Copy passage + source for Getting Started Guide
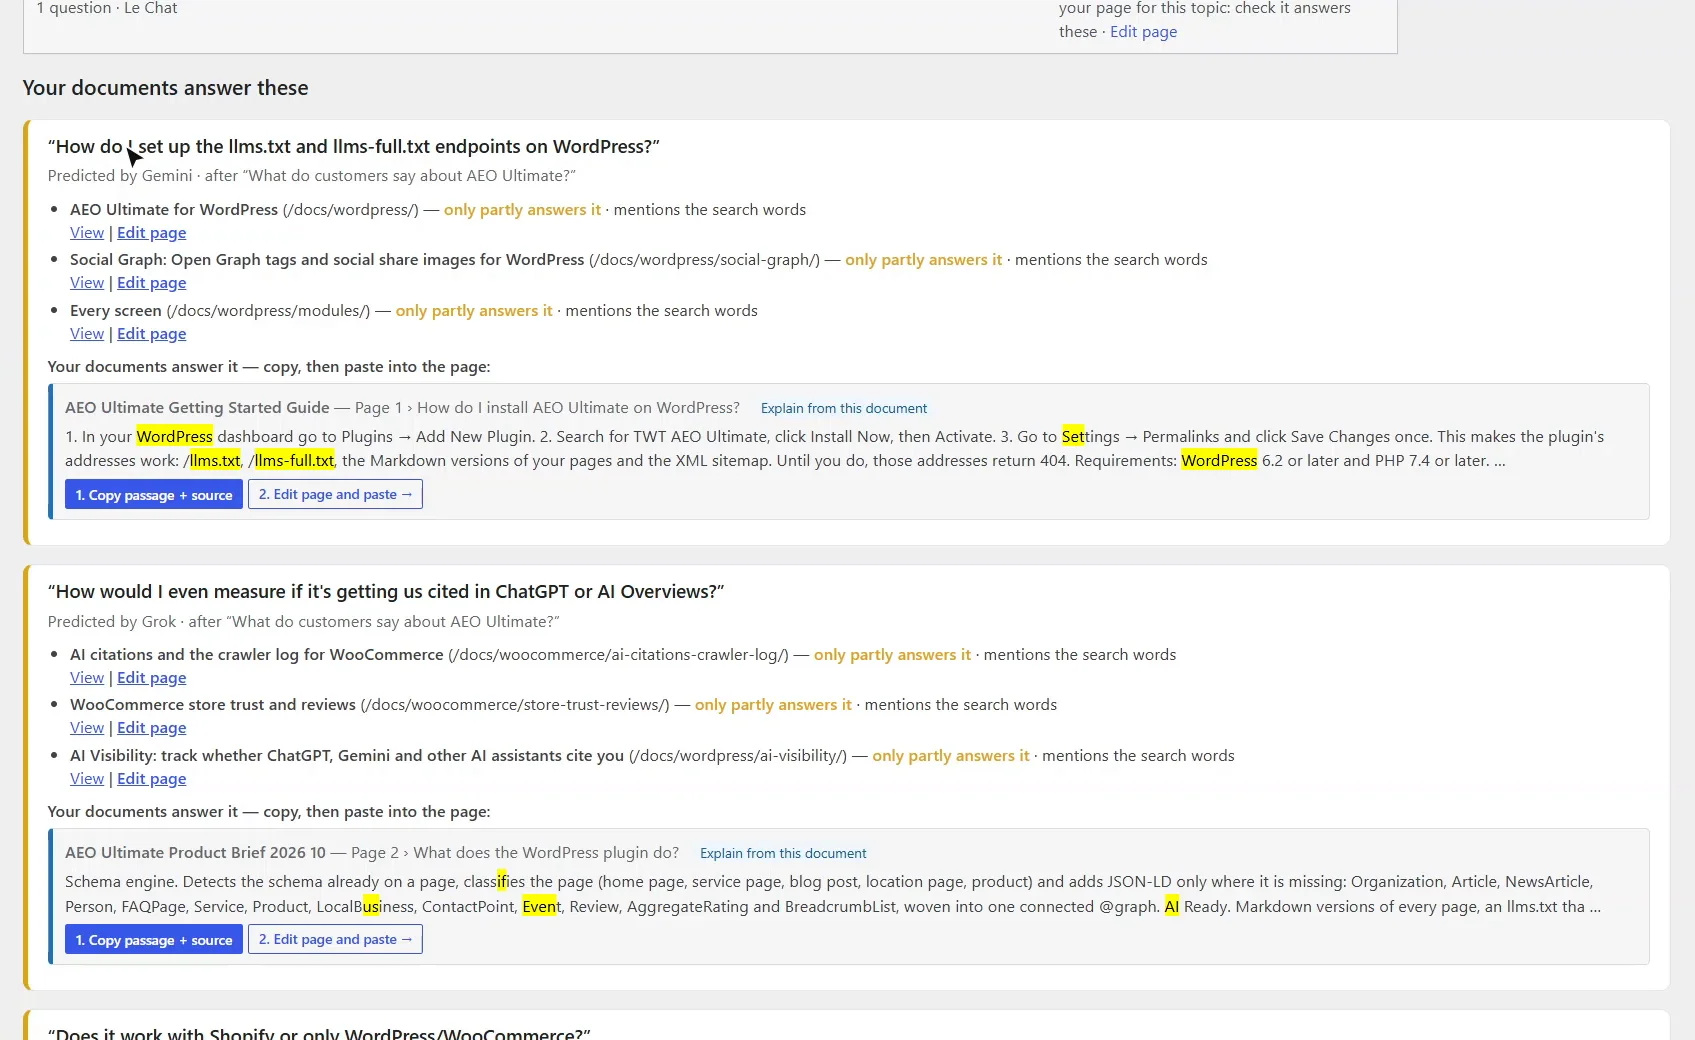 click(154, 494)
